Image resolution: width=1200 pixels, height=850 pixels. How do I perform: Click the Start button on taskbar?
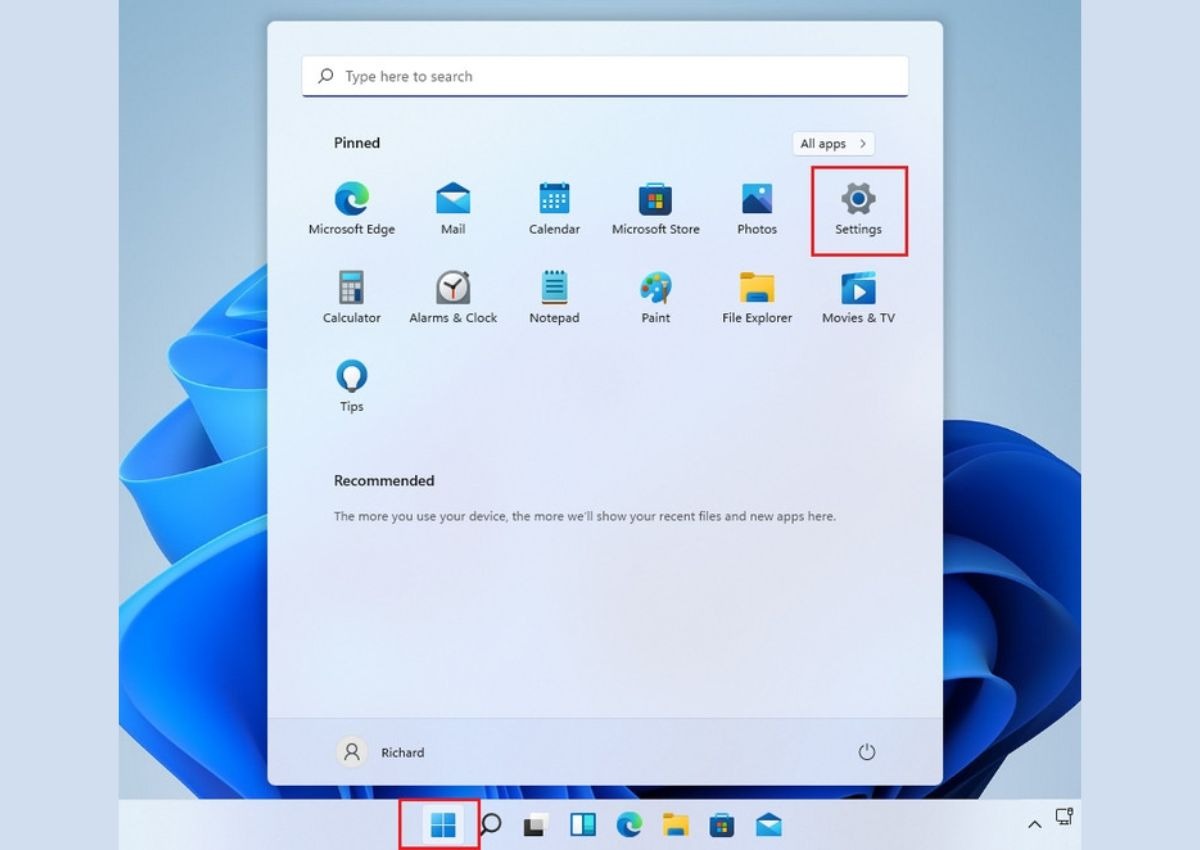(x=442, y=825)
